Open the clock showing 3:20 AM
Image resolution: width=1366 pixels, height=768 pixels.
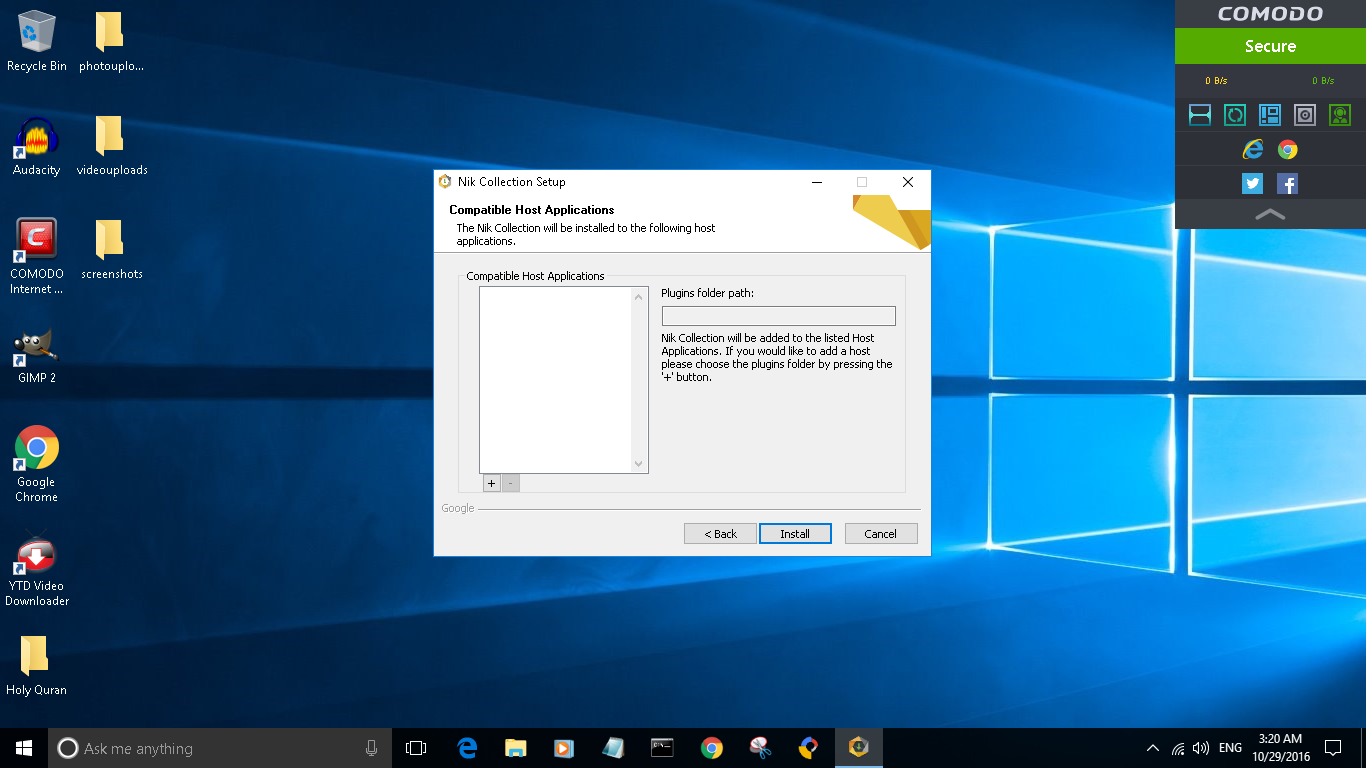pos(1281,748)
